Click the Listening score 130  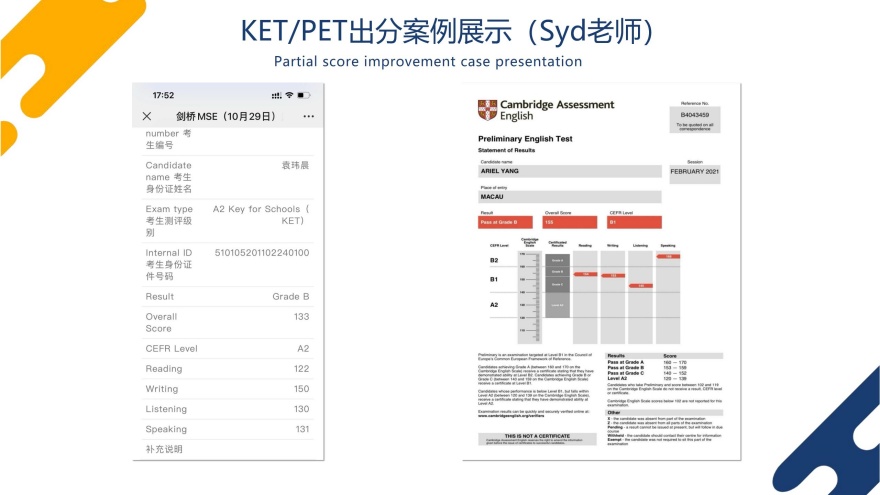tap(301, 409)
